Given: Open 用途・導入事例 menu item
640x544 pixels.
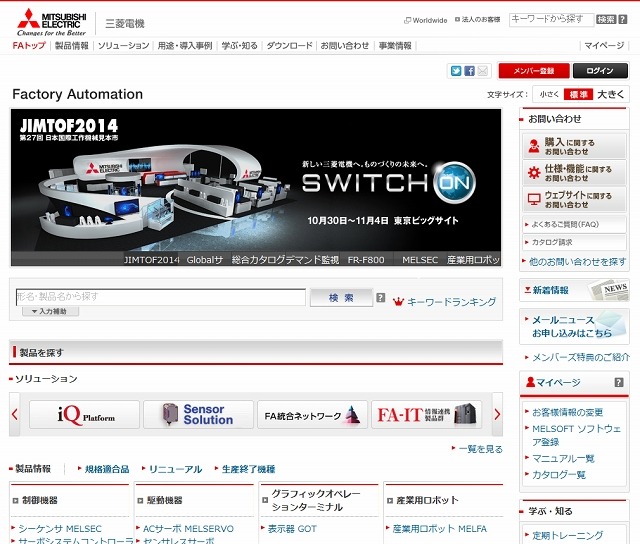Looking at the screenshot, I should click(x=185, y=45).
